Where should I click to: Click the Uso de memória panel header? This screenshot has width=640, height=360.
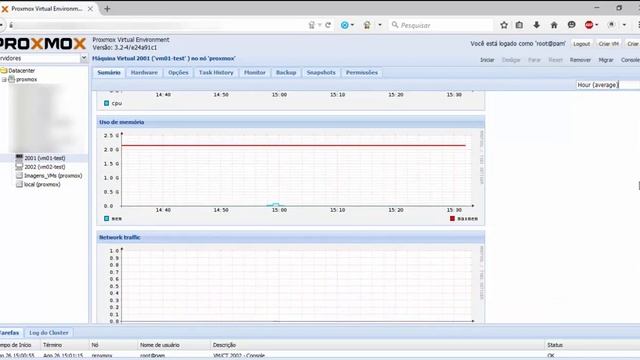coord(291,122)
